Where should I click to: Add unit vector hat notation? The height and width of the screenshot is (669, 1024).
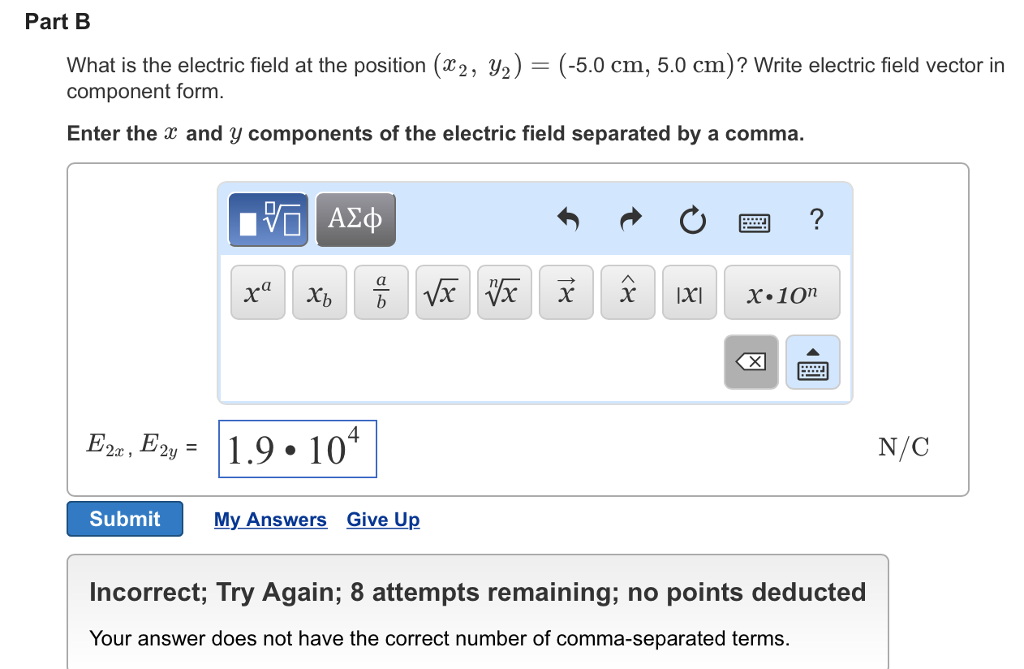[628, 291]
